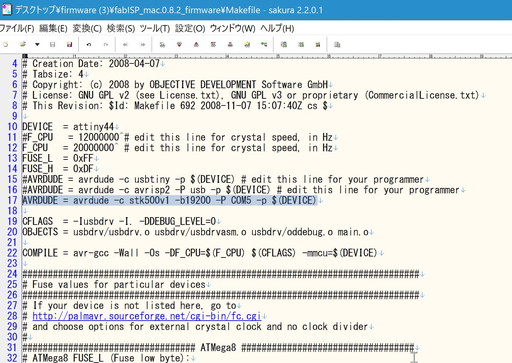Screen dimensions: 512x363
Task: Open the 検索(S) menu
Action: coord(121,29)
